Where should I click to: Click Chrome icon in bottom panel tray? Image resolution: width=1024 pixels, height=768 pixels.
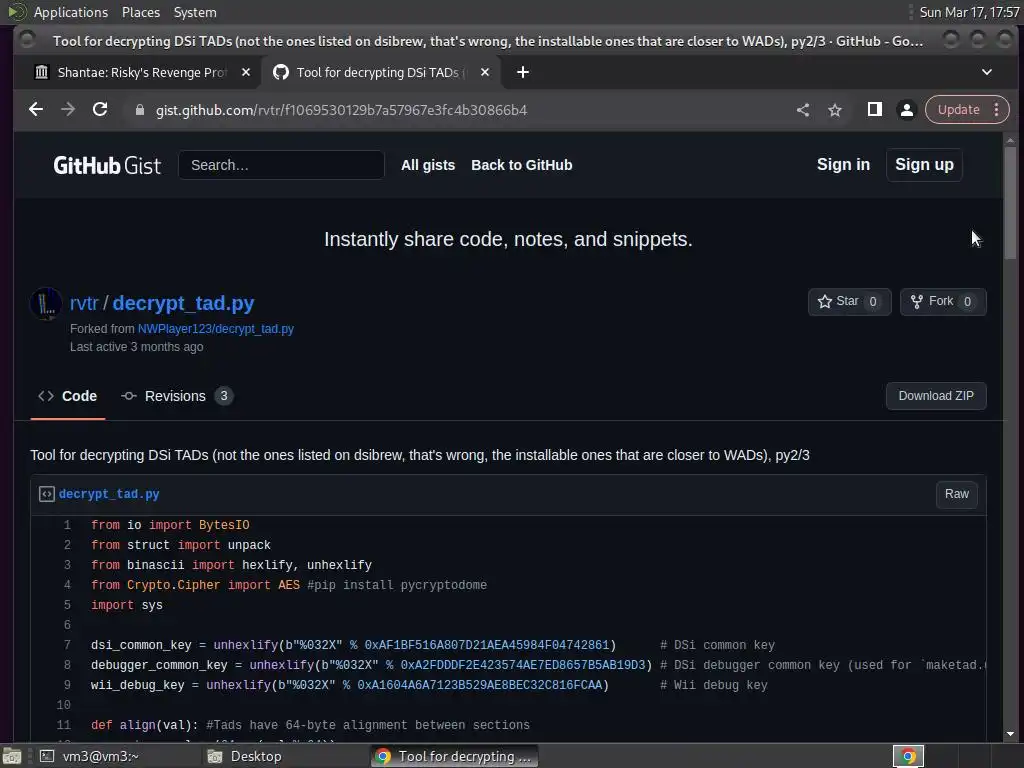[908, 756]
